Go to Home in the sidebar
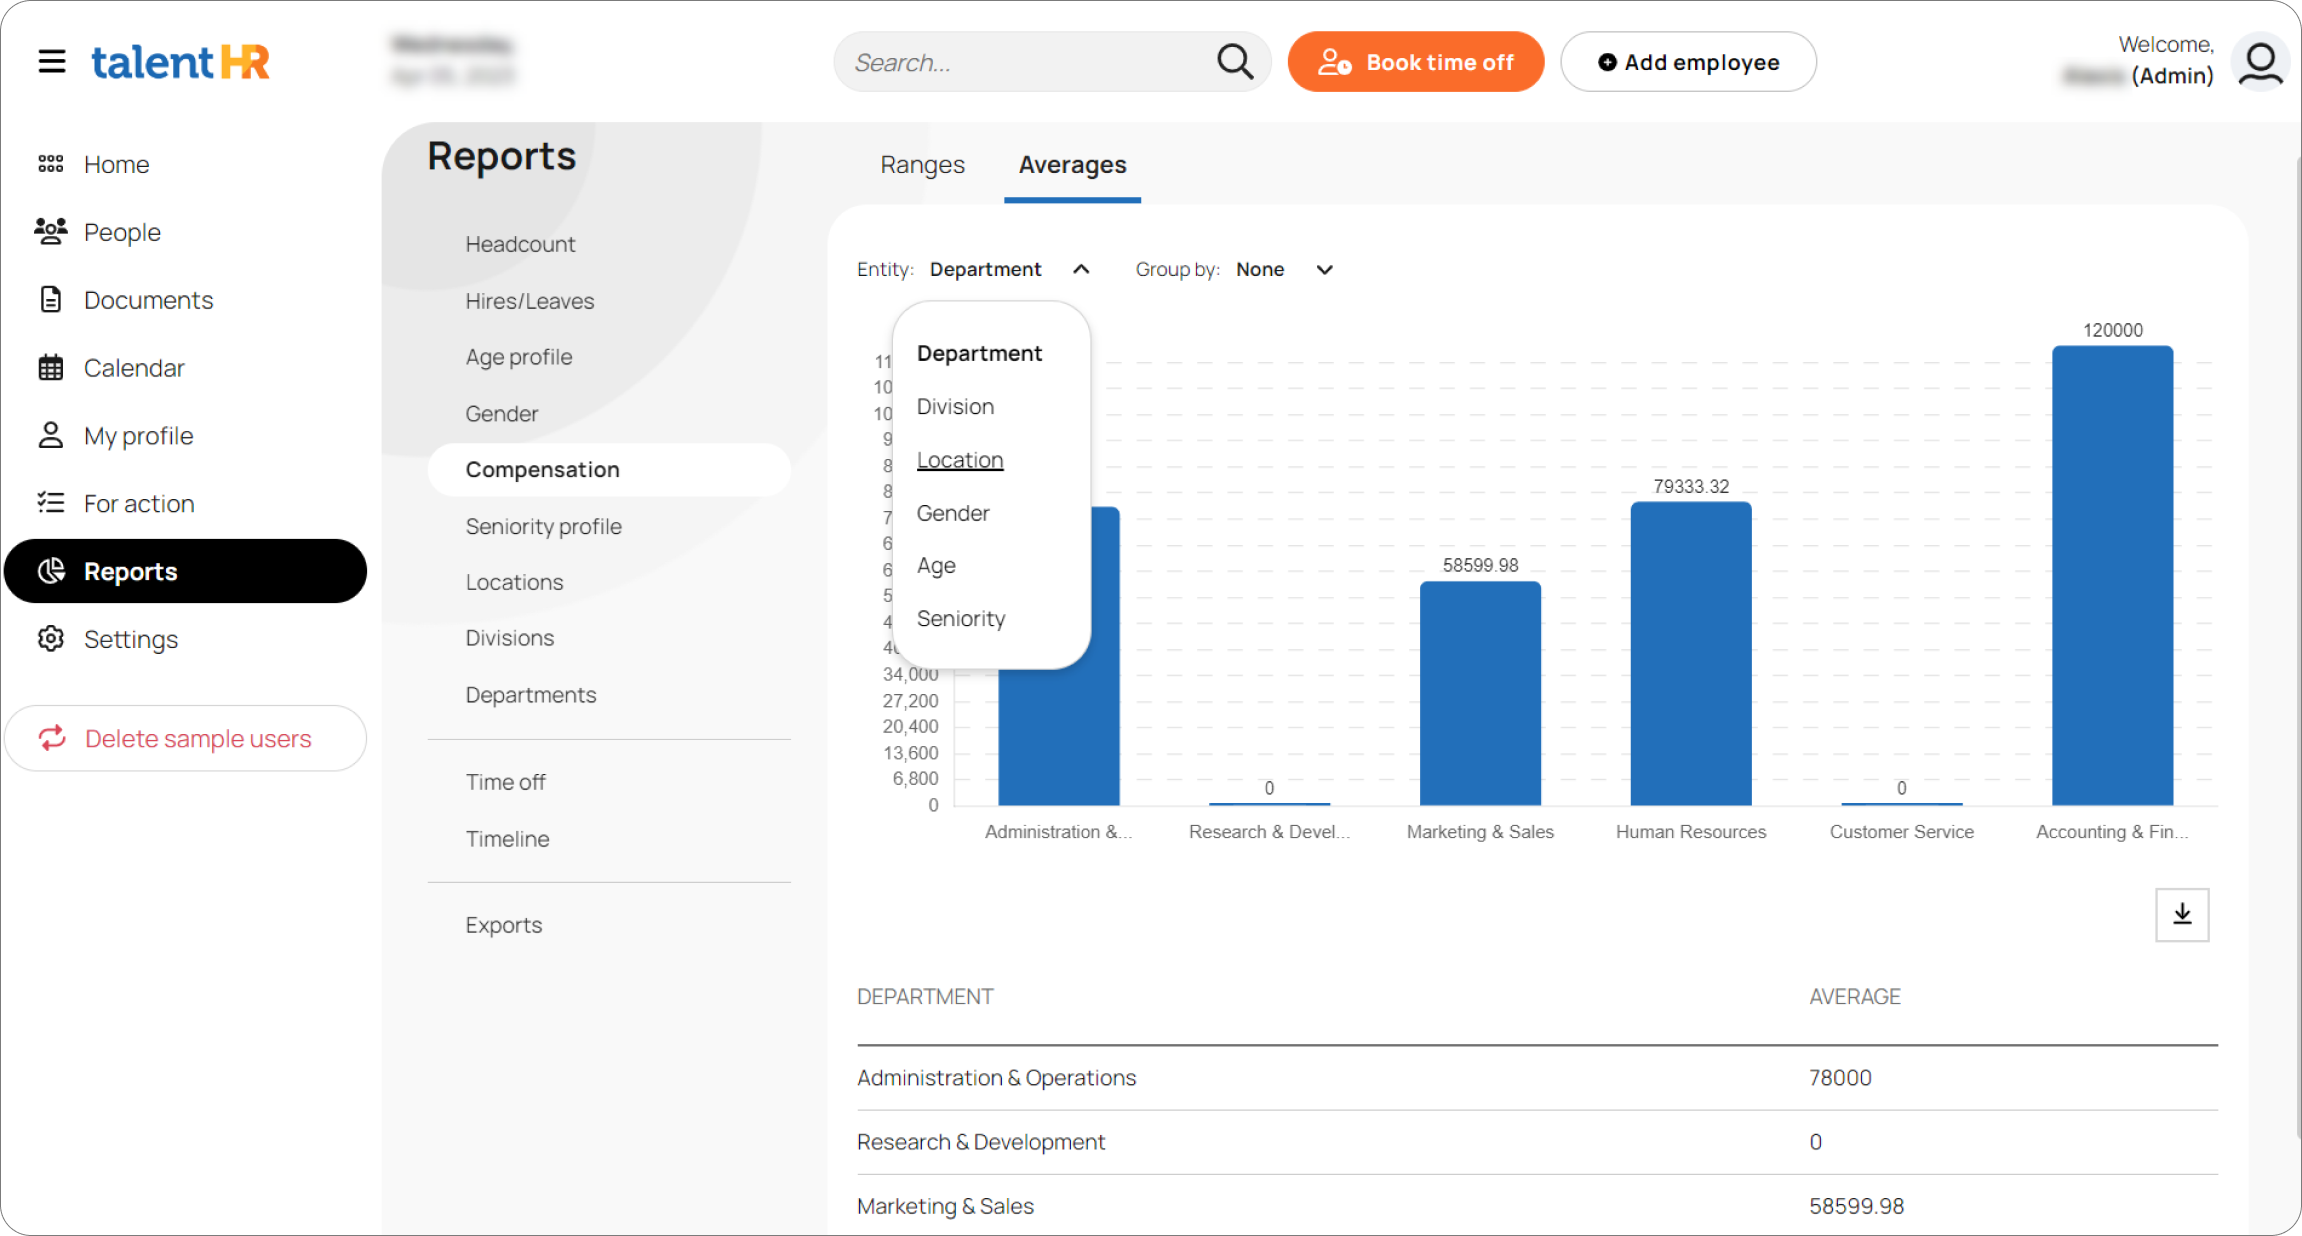 click(x=116, y=164)
